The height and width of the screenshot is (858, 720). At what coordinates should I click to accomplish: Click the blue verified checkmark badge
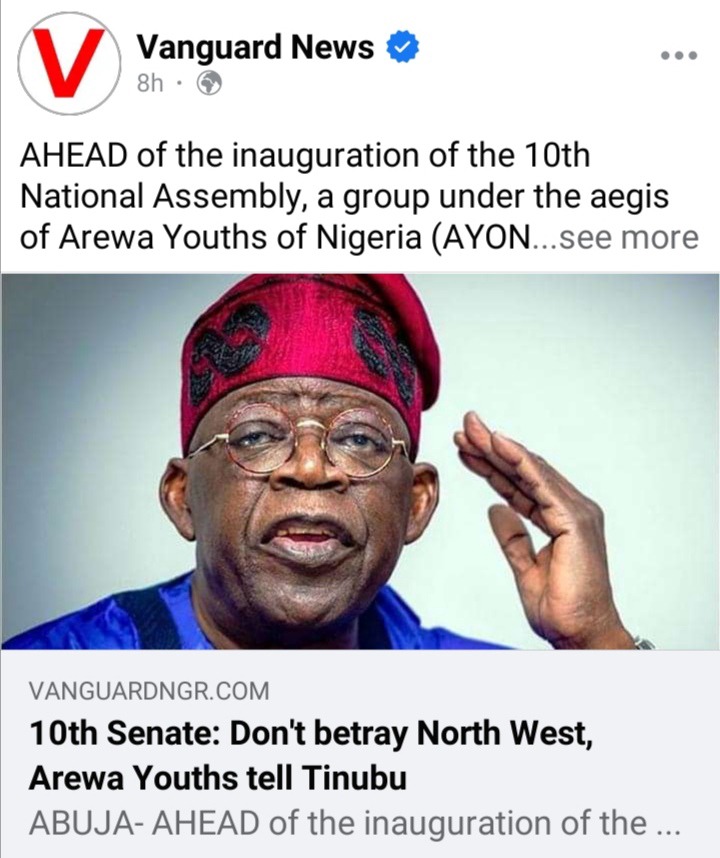[x=403, y=47]
